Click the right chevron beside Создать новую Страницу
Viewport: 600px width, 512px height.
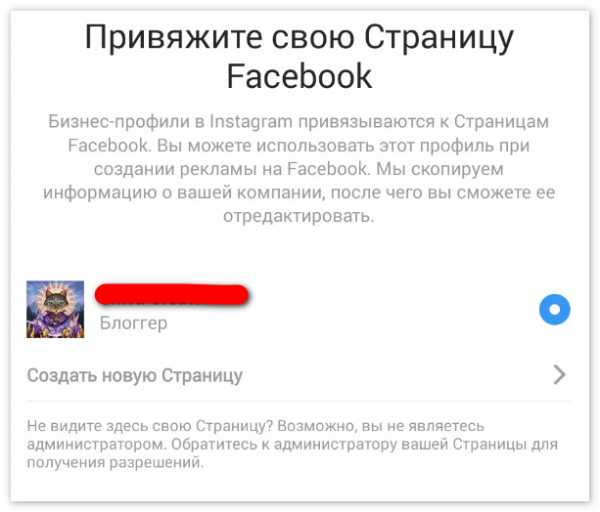pos(559,375)
